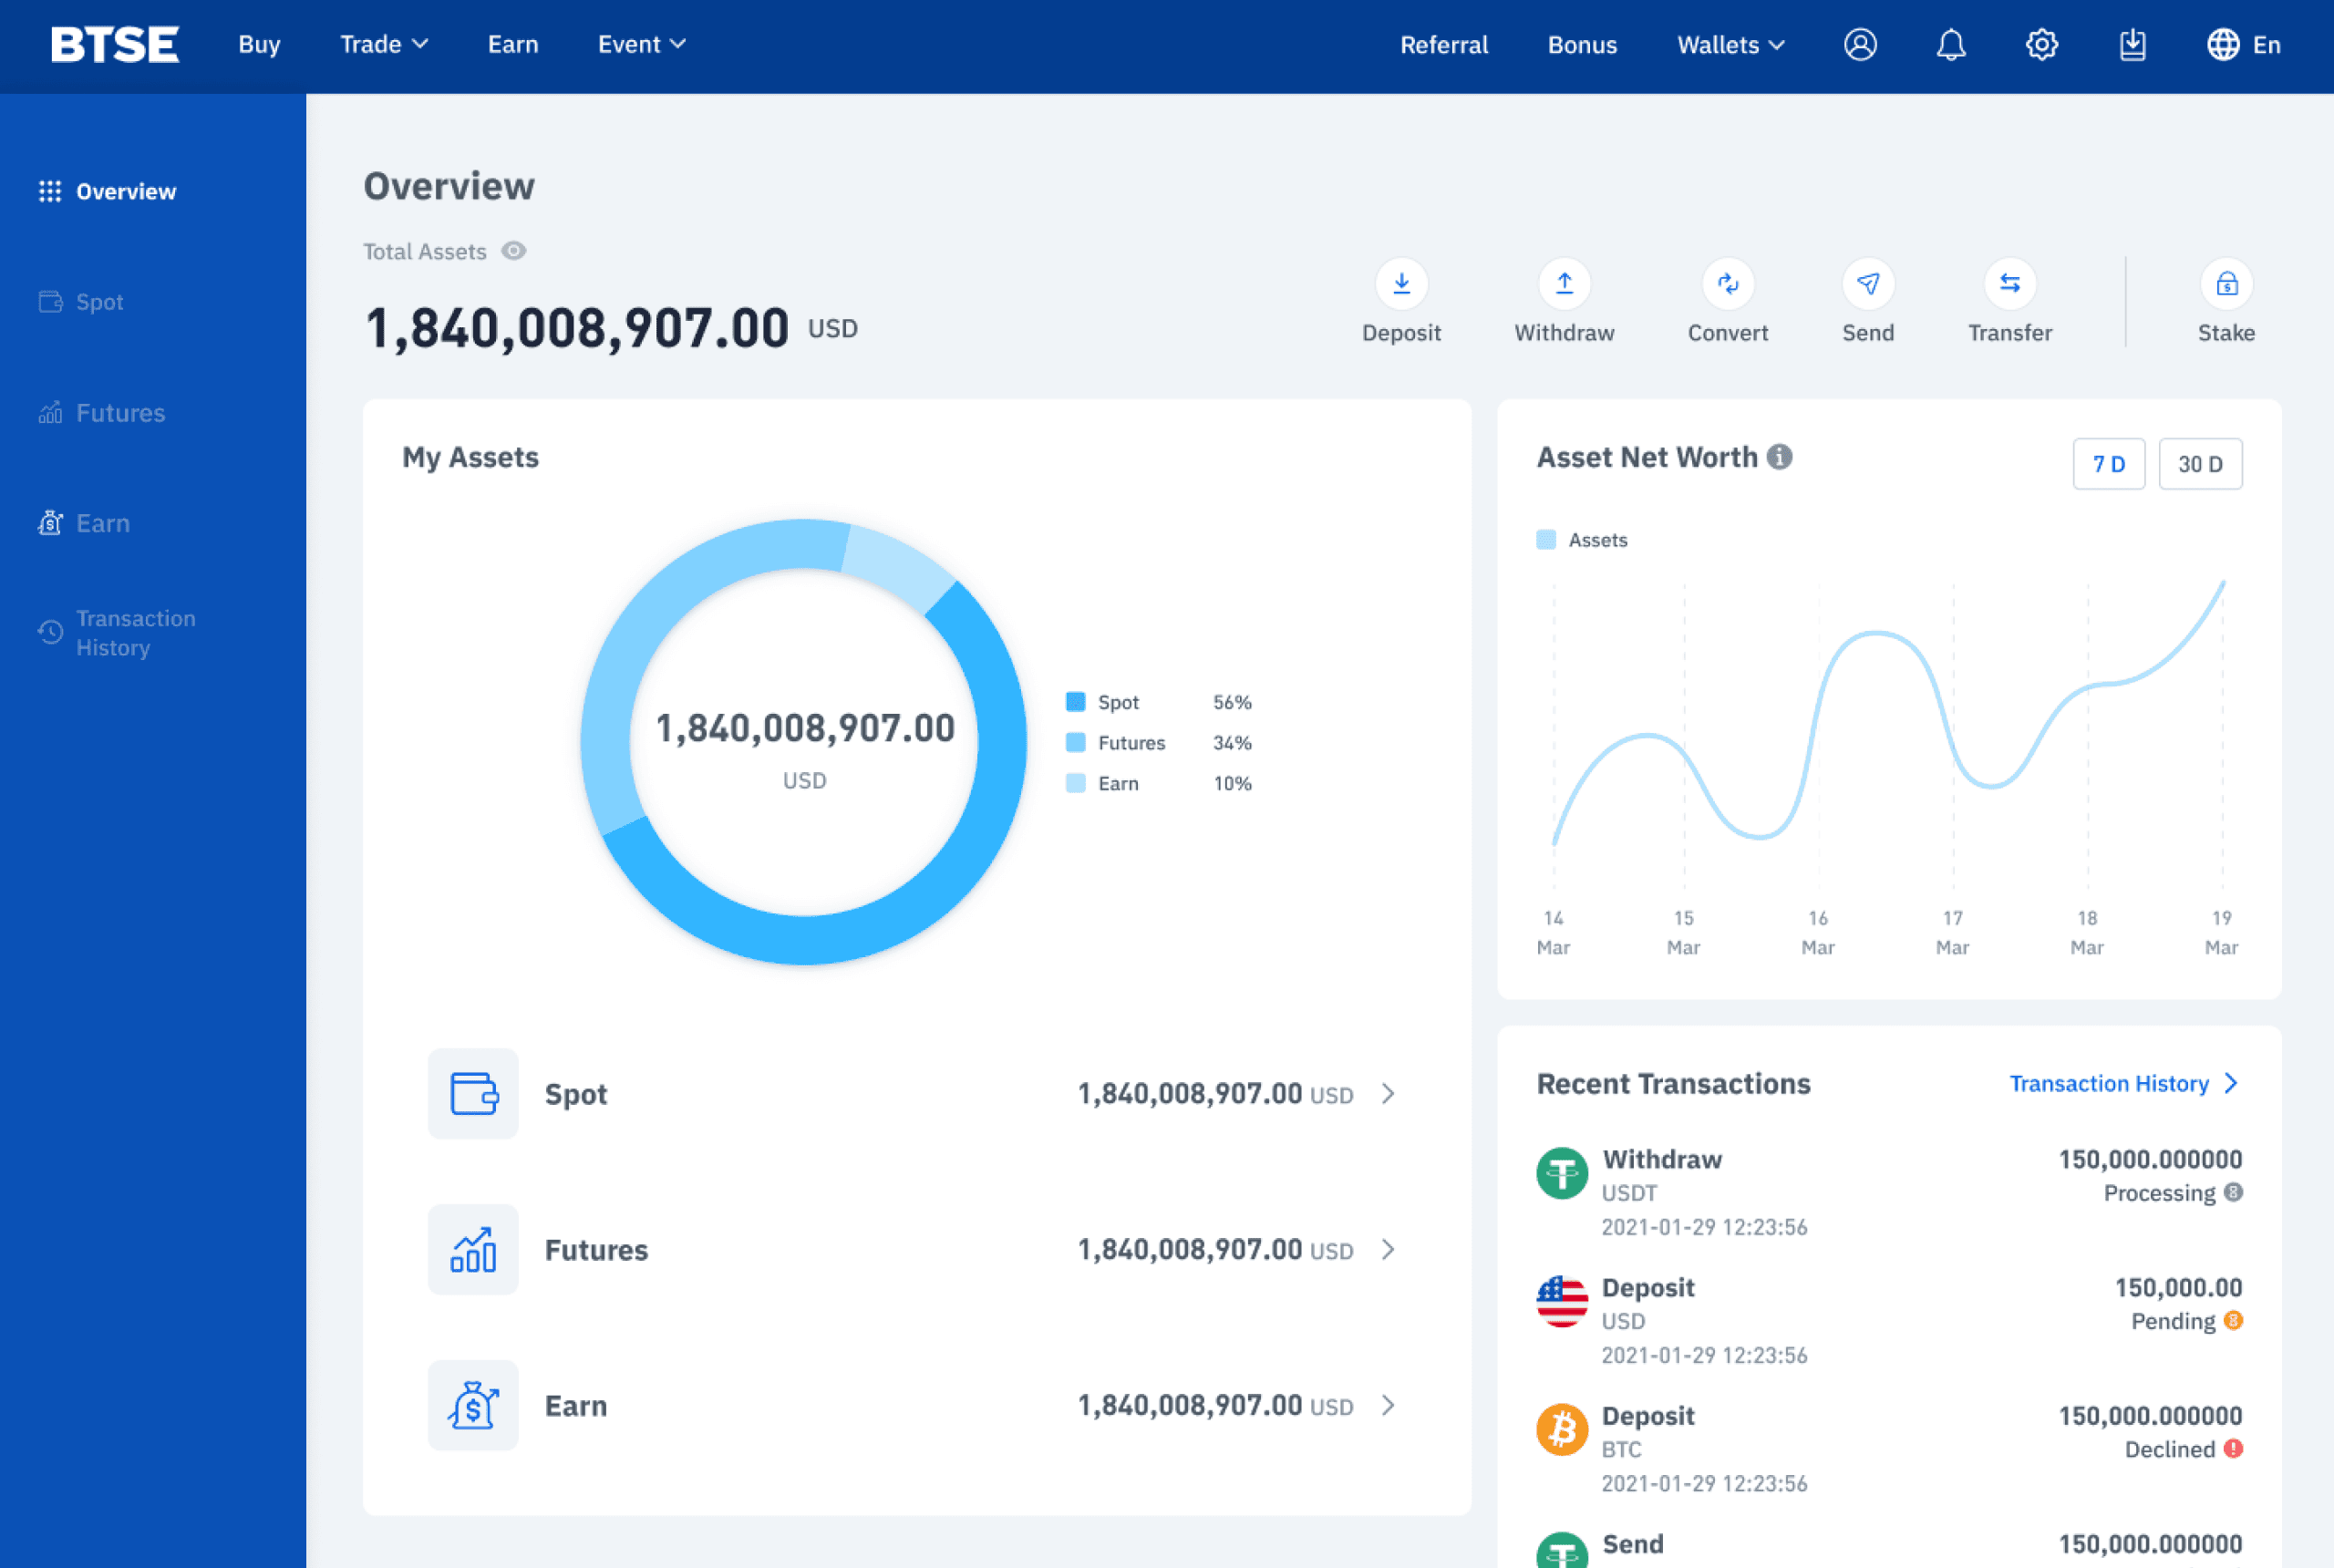2334x1568 pixels.
Task: Expand the Wallets dropdown menu
Action: [1730, 45]
